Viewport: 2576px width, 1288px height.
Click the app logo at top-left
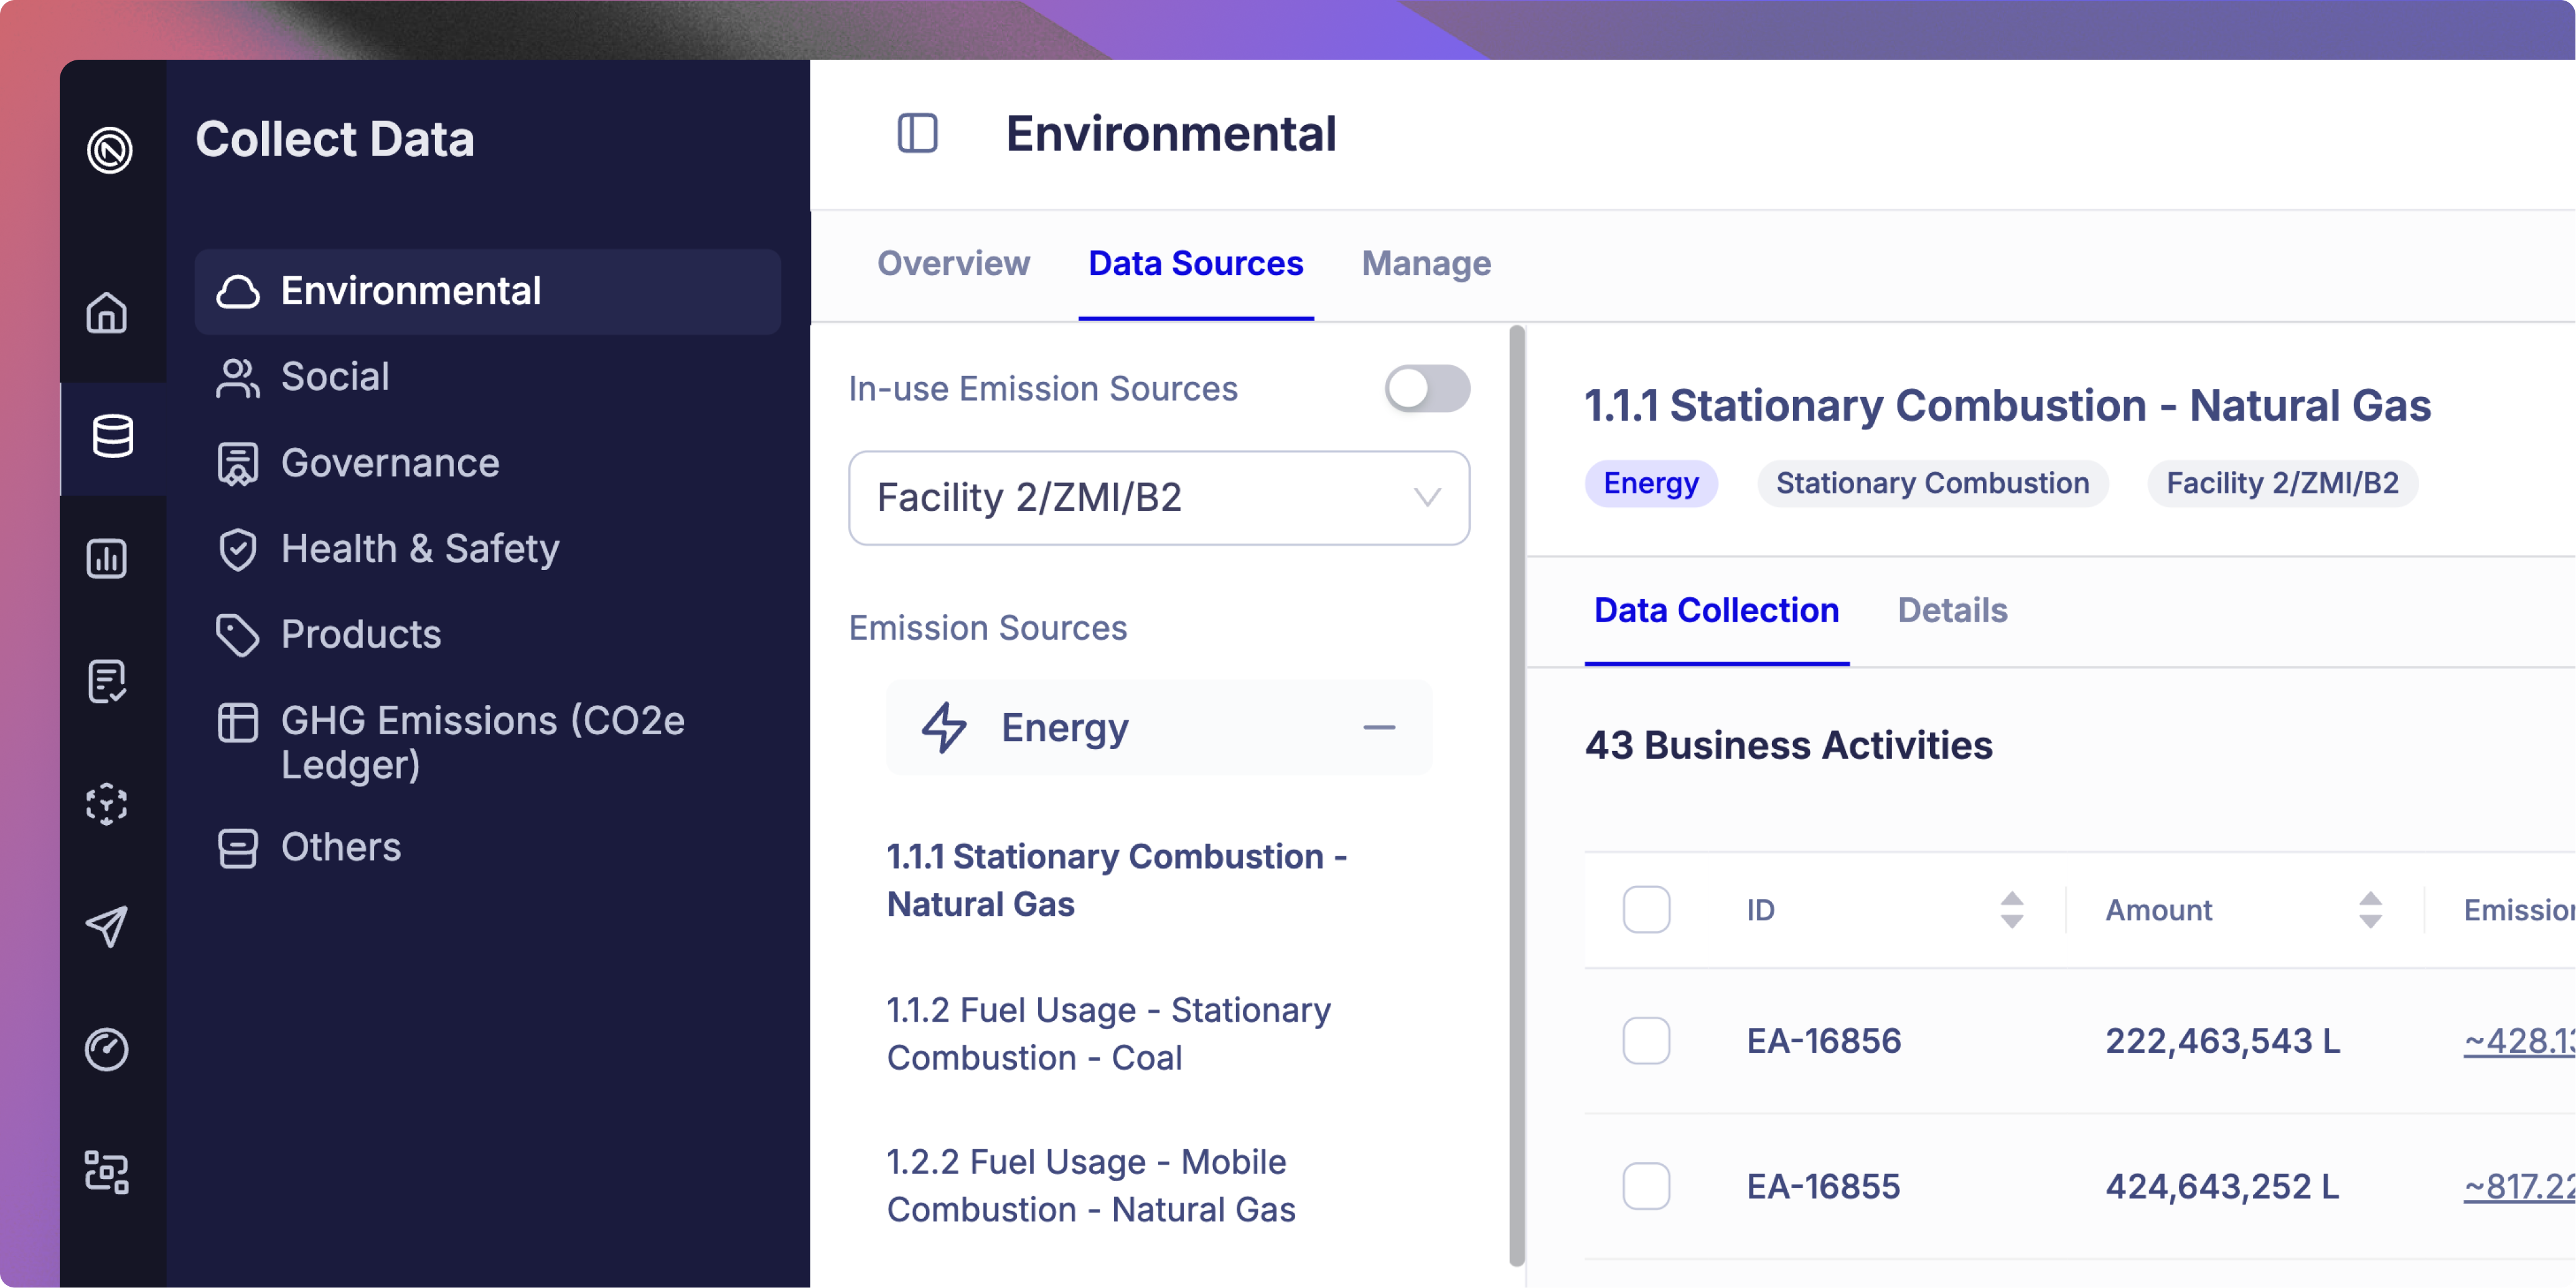pyautogui.click(x=110, y=151)
